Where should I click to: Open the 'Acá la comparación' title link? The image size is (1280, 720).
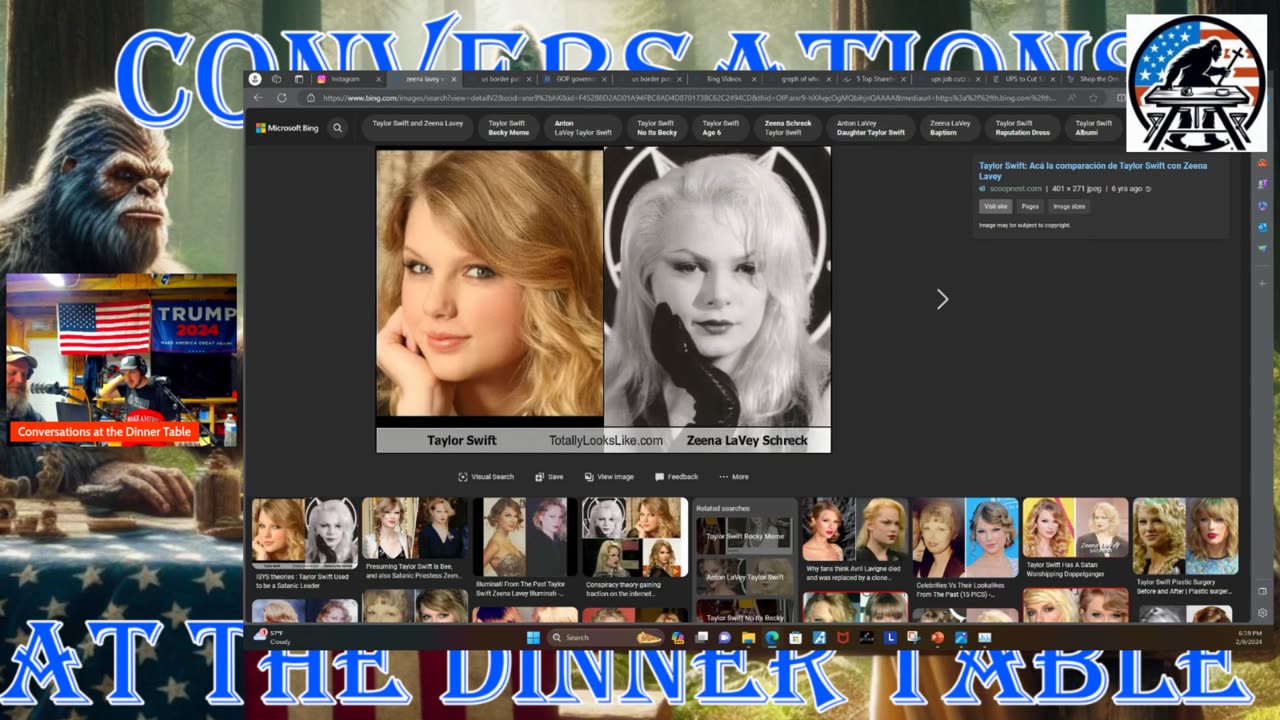[1092, 171]
